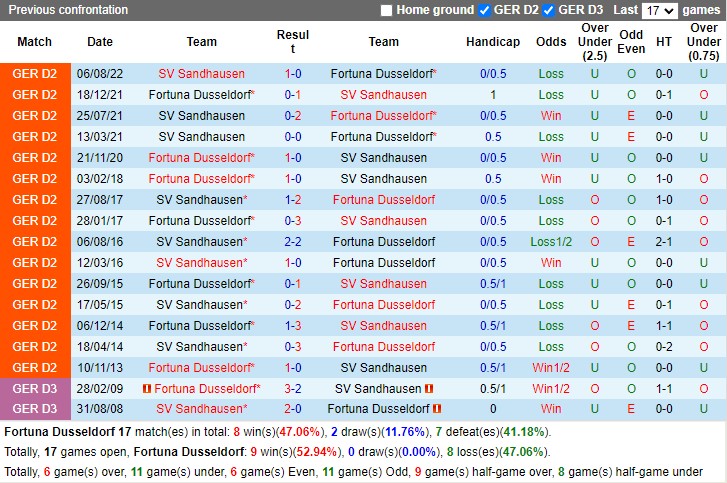
Task: Click the handicap value 1 on 18/12/21
Action: (493, 95)
